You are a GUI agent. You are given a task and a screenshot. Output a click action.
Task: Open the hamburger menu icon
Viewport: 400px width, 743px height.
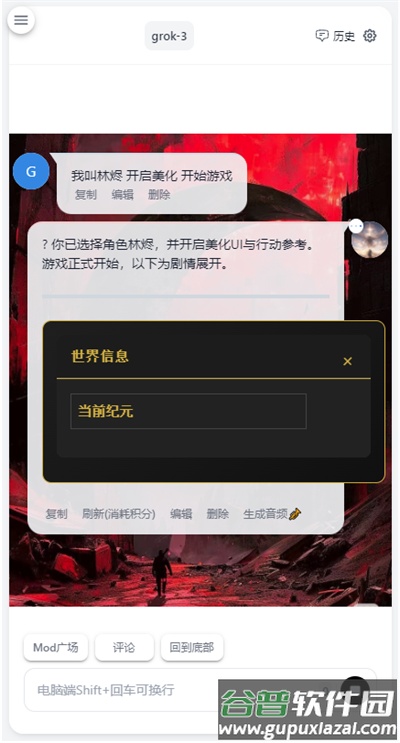[21, 20]
